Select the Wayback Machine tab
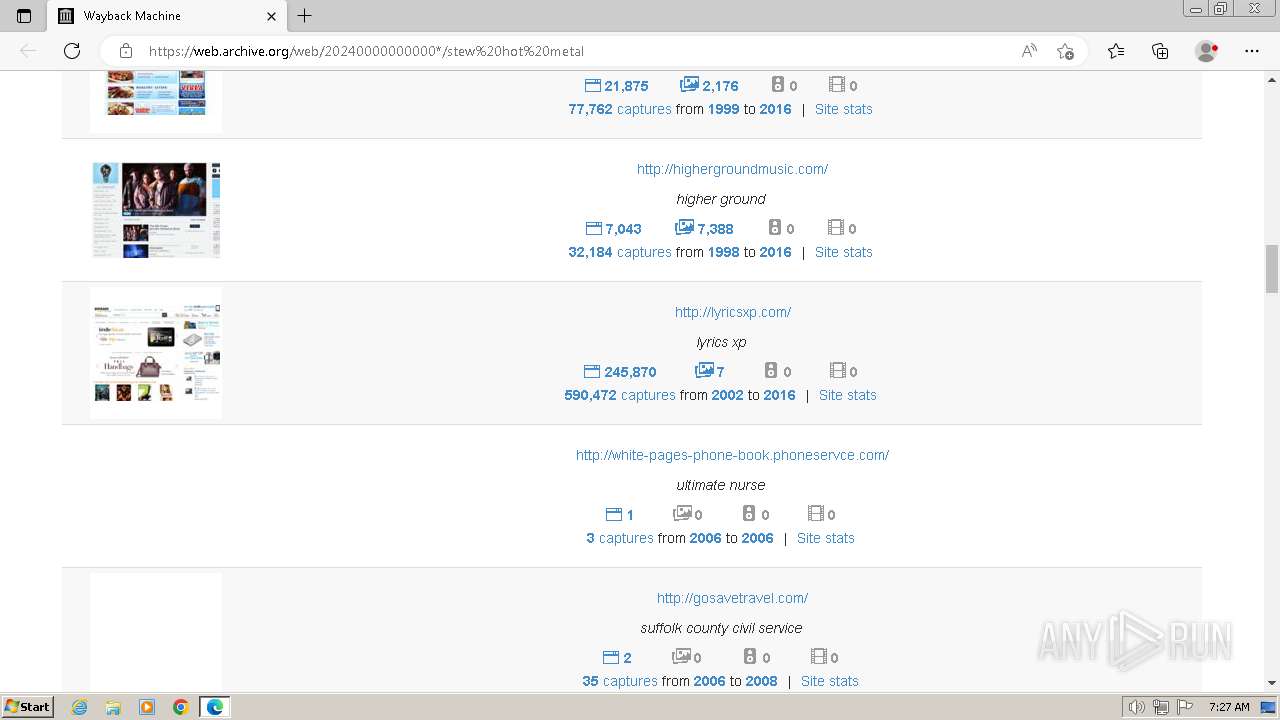1280x720 pixels. click(166, 16)
